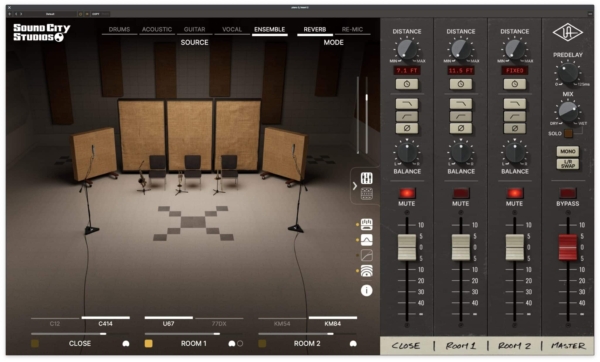Select omni pattern icon for Room 1 mic

pyautogui.click(x=240, y=344)
